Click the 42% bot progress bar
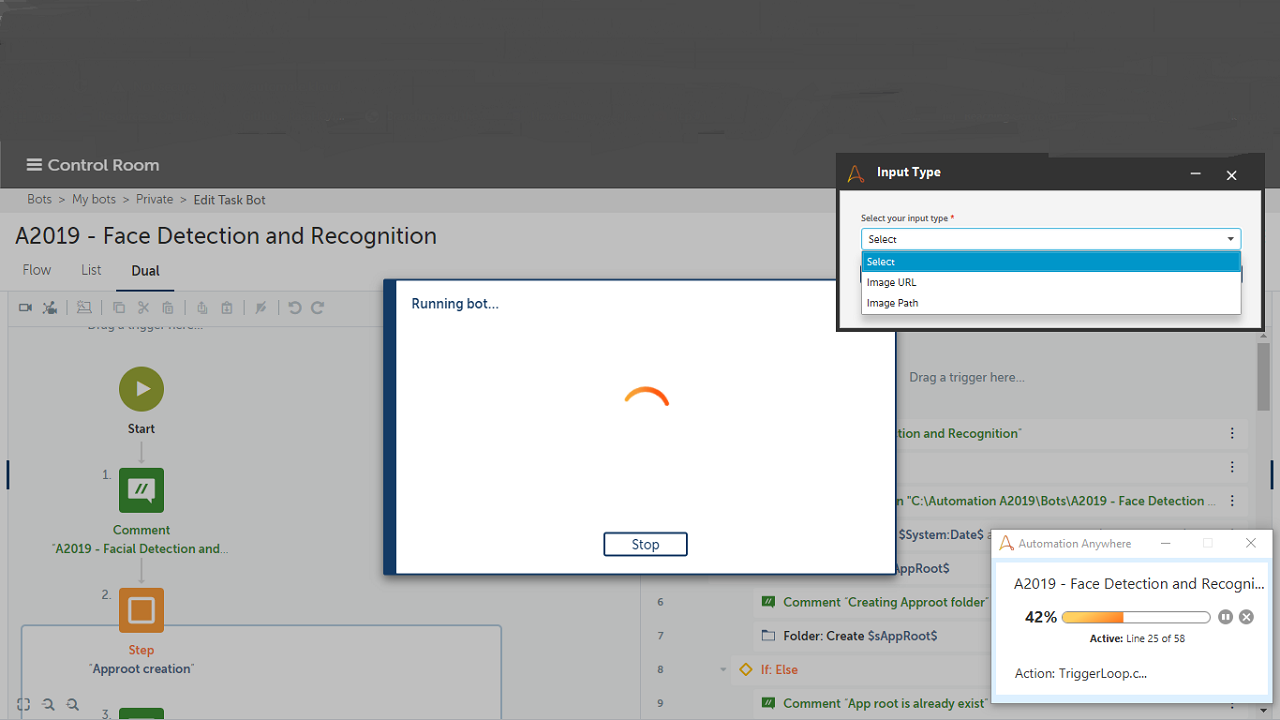The height and width of the screenshot is (720, 1280). point(1136,617)
